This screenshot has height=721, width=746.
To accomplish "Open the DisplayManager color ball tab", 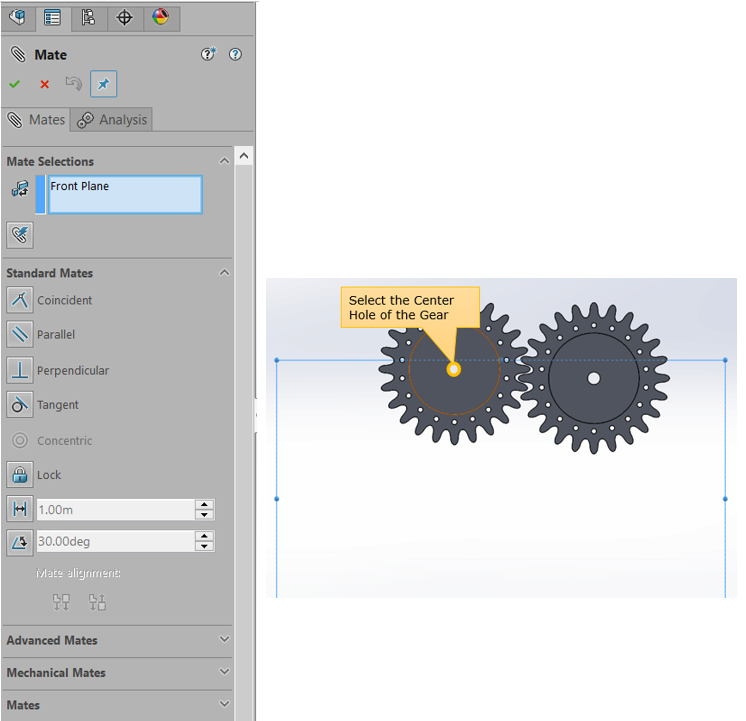I will (x=160, y=18).
